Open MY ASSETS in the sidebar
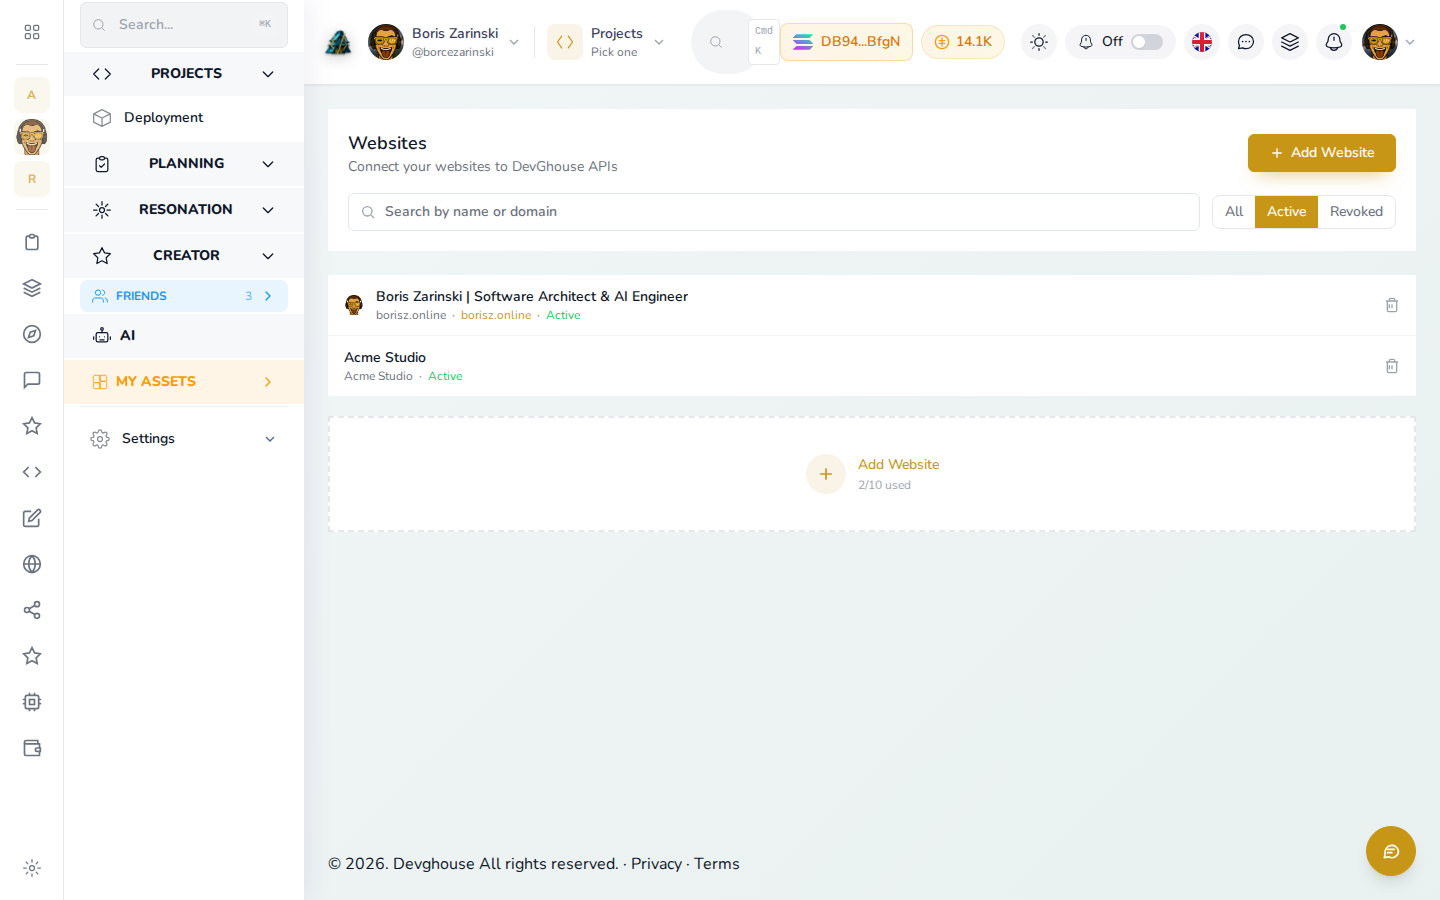Screen dimensions: 1440x900 tap(184, 382)
